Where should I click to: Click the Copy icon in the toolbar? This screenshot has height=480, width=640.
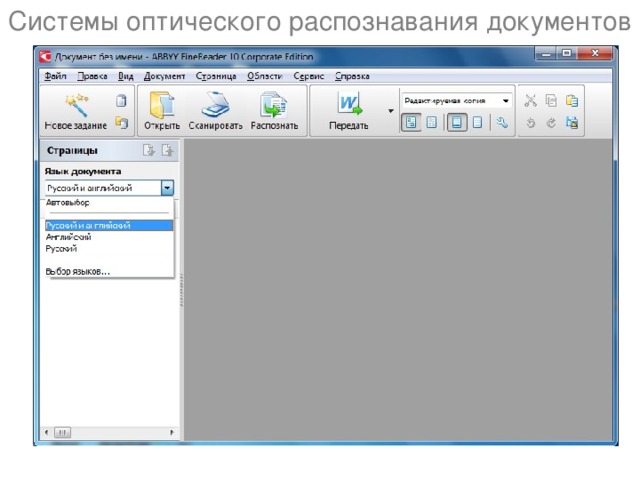point(551,100)
